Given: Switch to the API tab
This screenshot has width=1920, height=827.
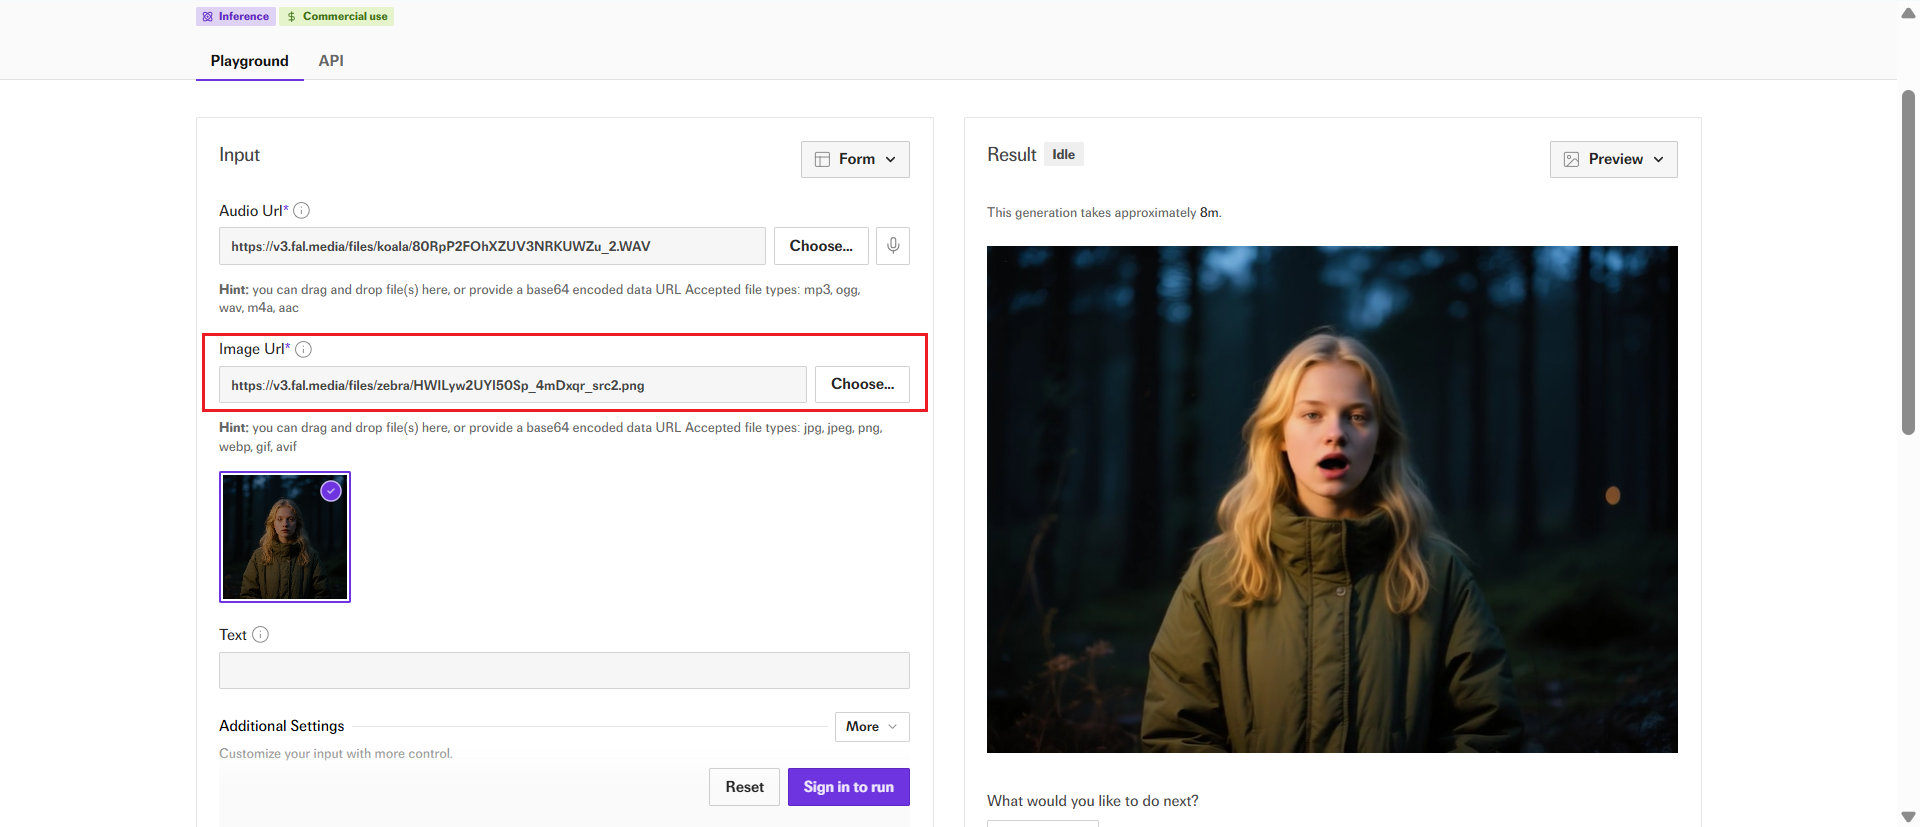Looking at the screenshot, I should coord(331,61).
